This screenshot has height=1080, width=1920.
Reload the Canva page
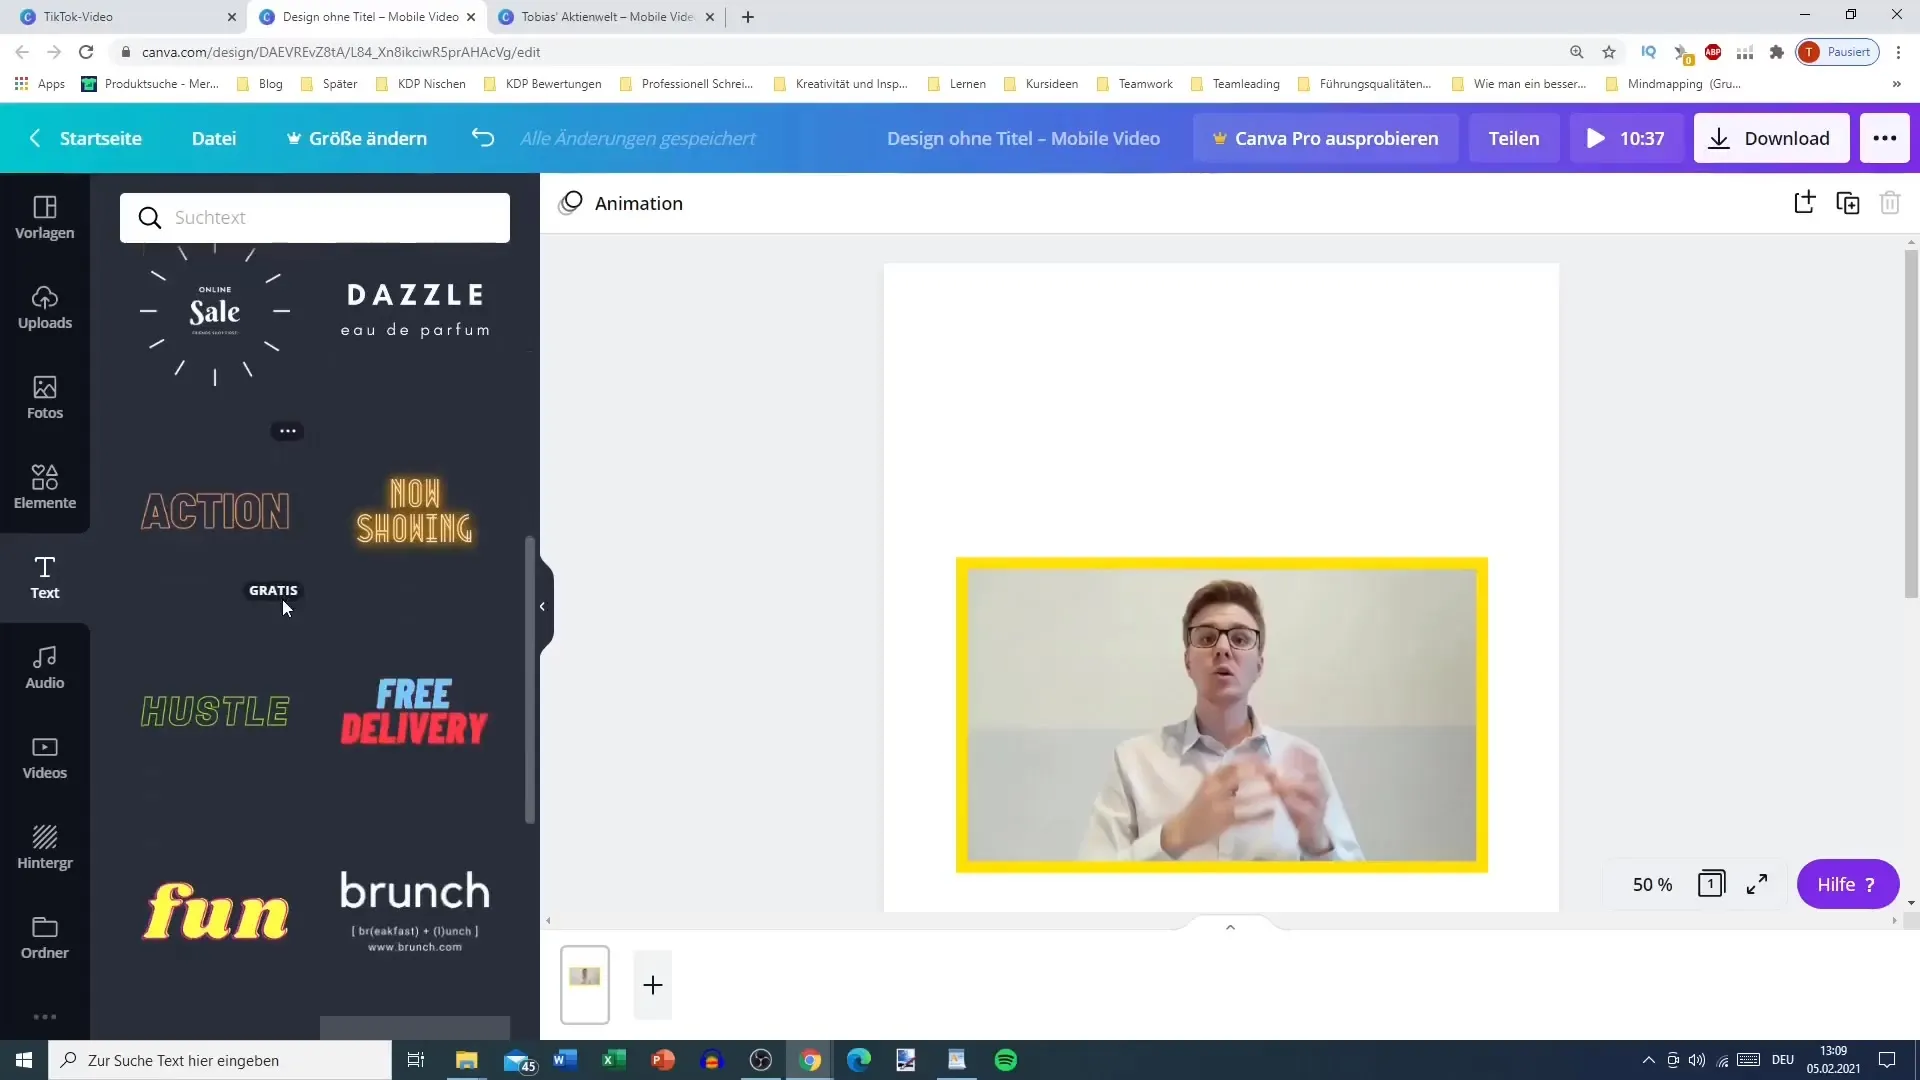(86, 52)
